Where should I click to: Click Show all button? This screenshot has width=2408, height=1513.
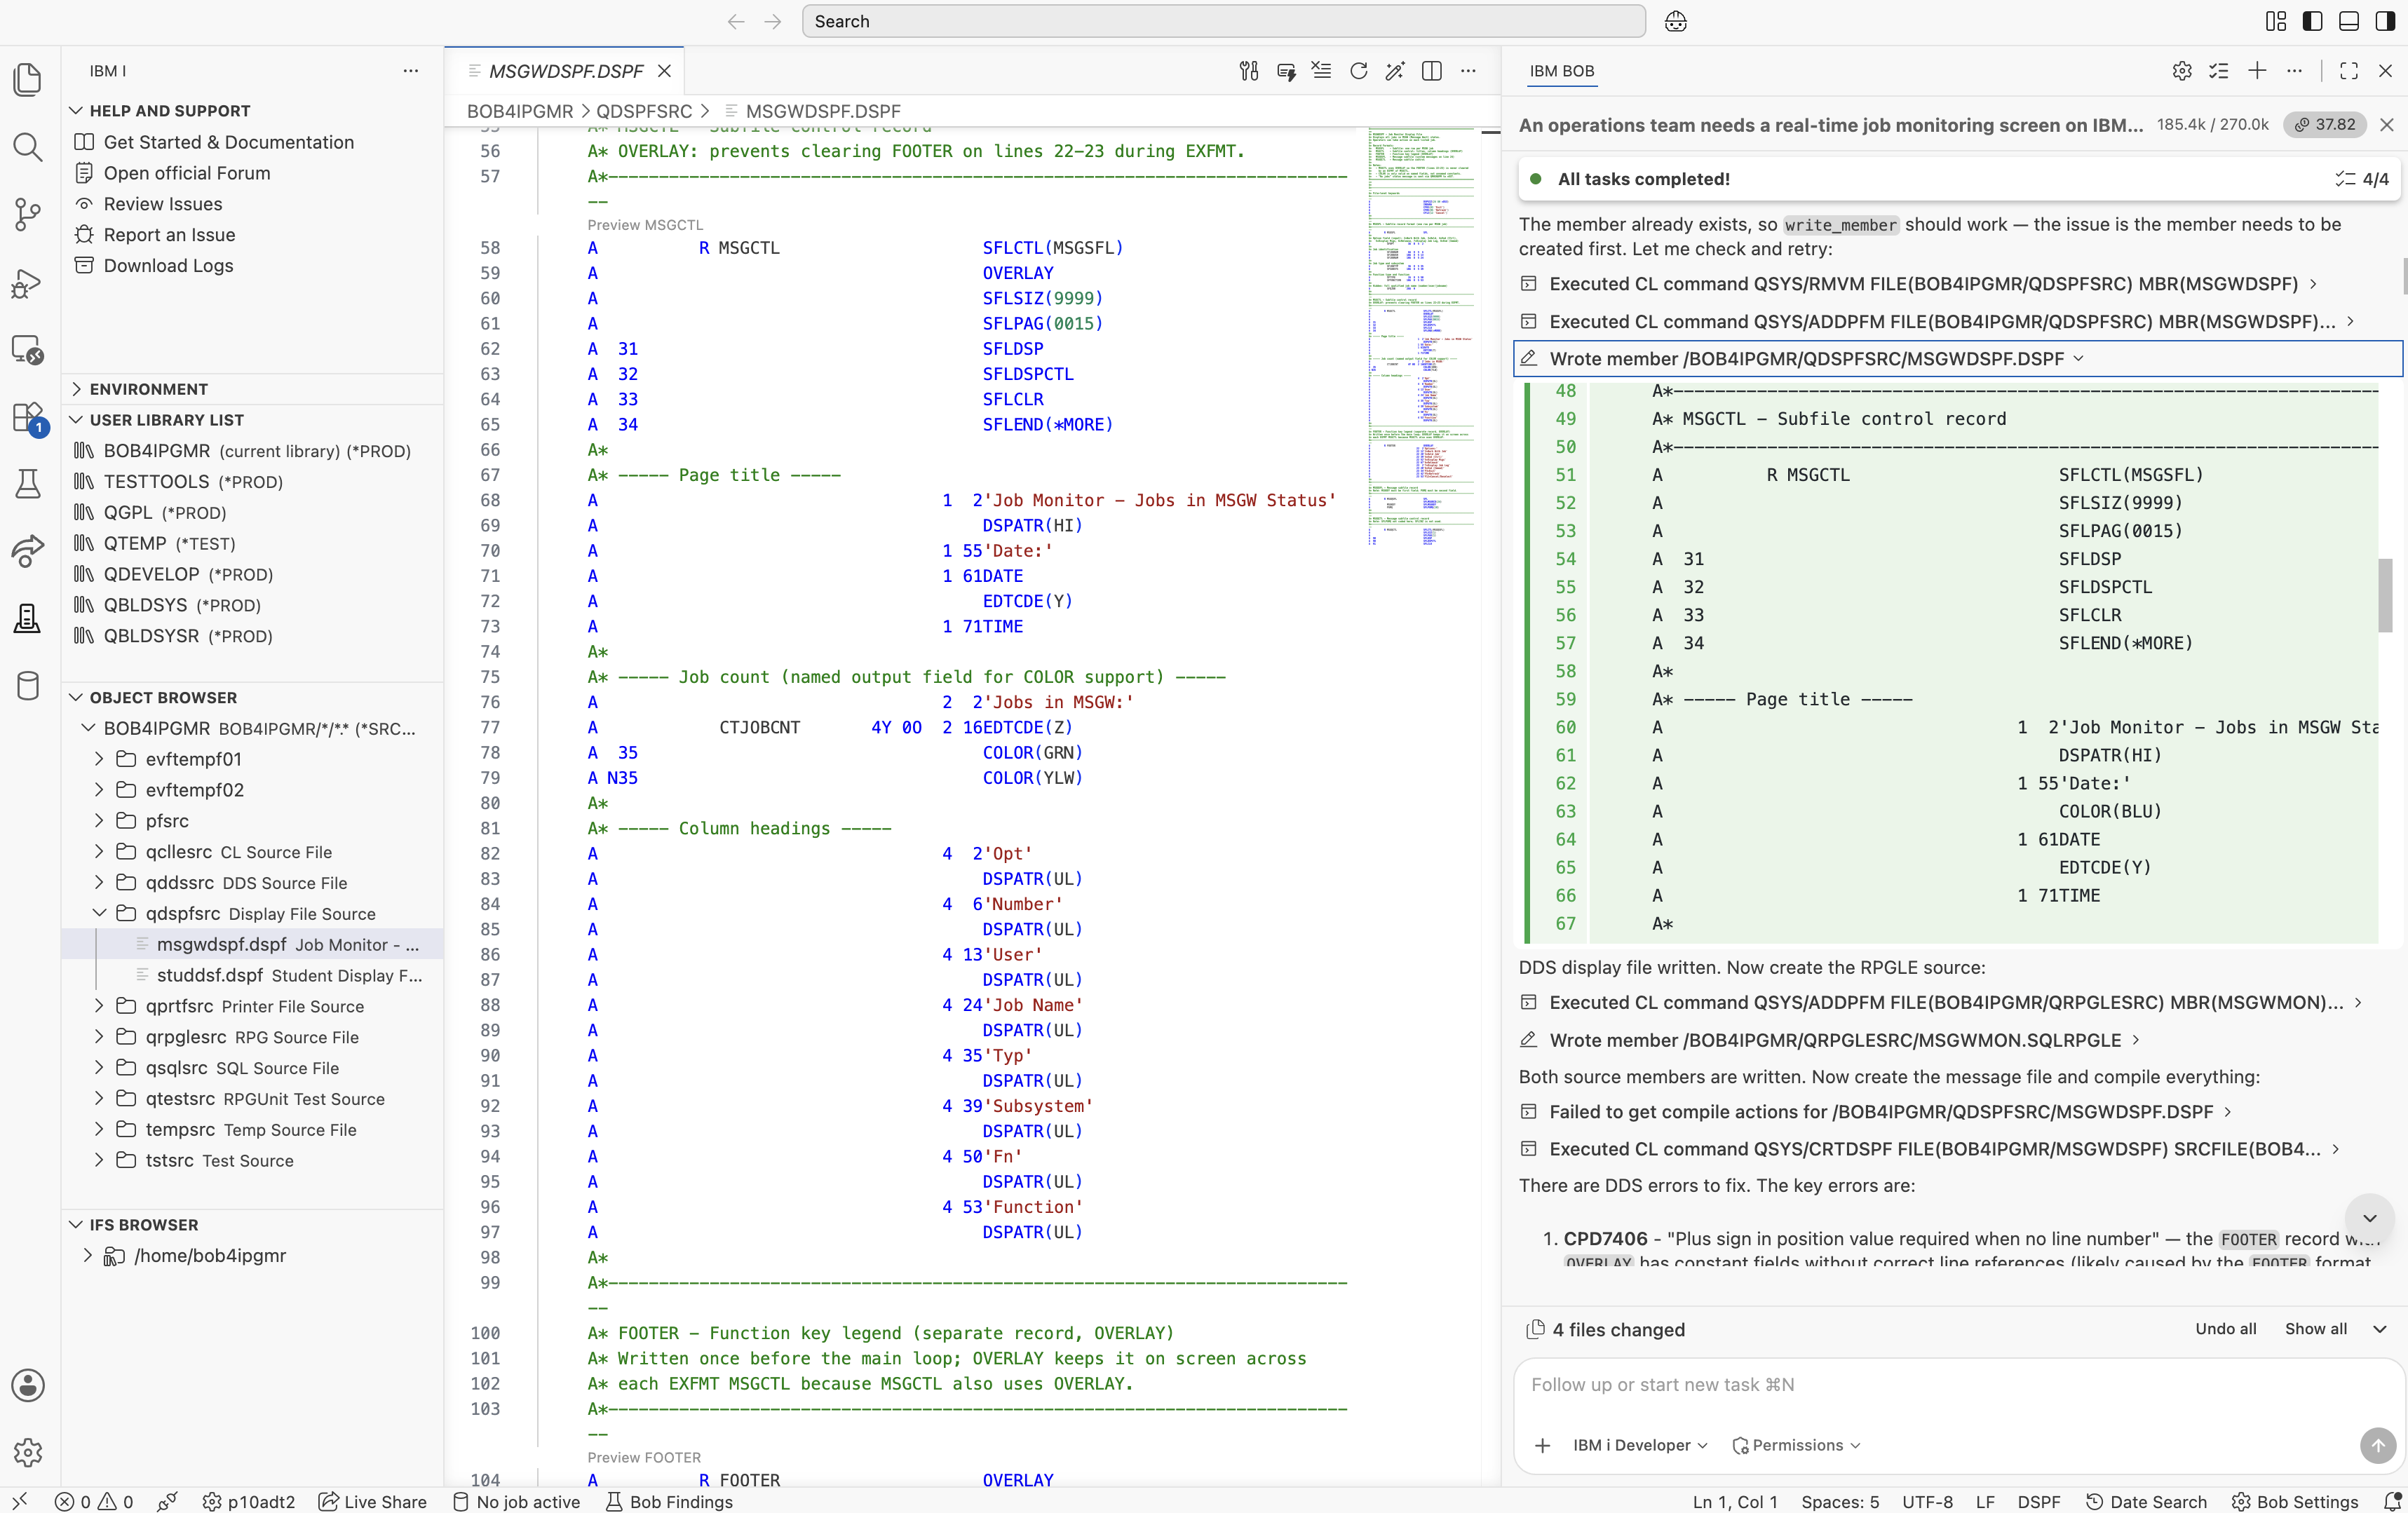click(2315, 1329)
